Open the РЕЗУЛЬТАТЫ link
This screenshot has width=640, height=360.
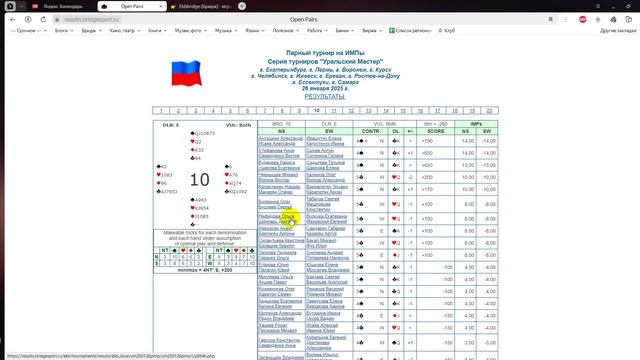coord(325,97)
